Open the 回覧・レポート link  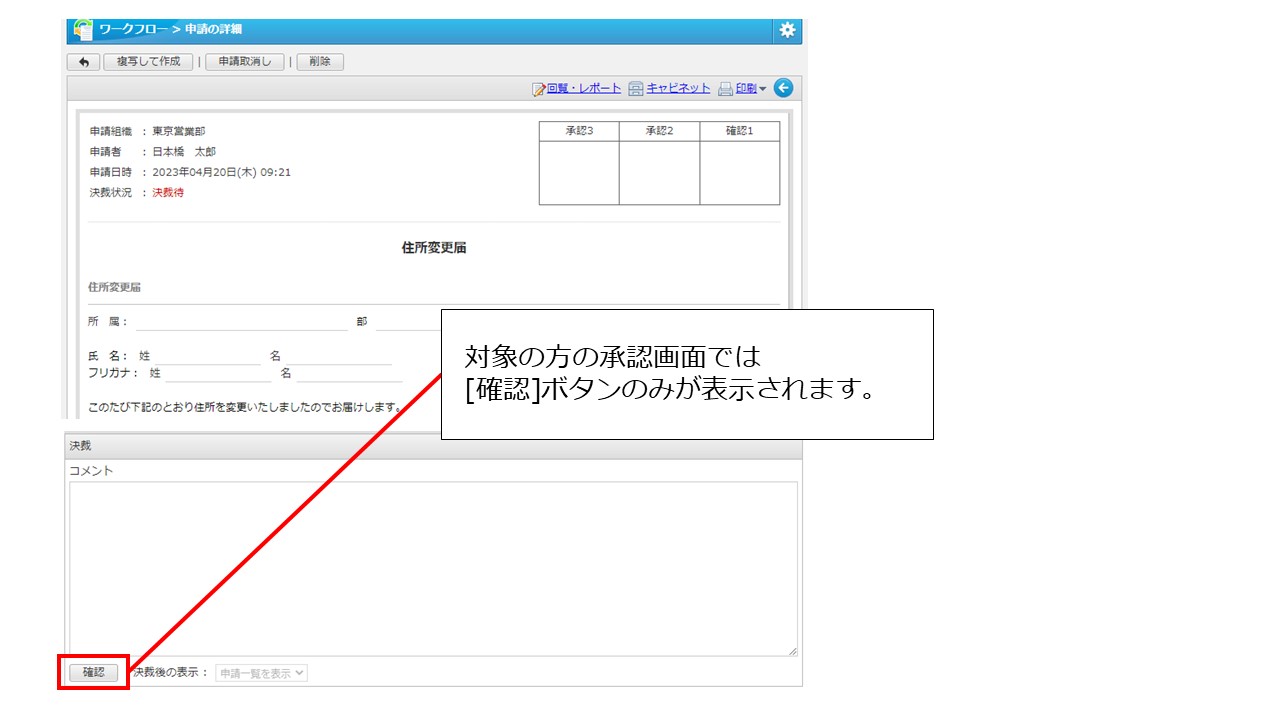pos(584,89)
